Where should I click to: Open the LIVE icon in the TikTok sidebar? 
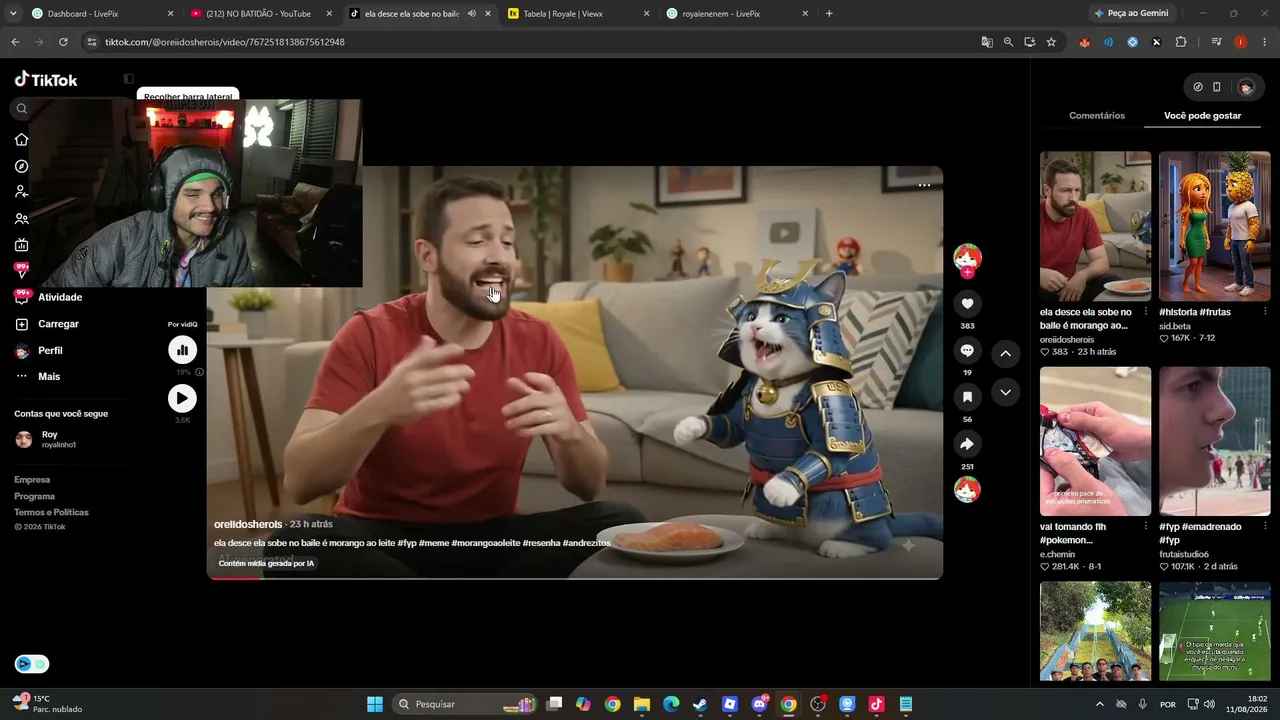tap(21, 245)
